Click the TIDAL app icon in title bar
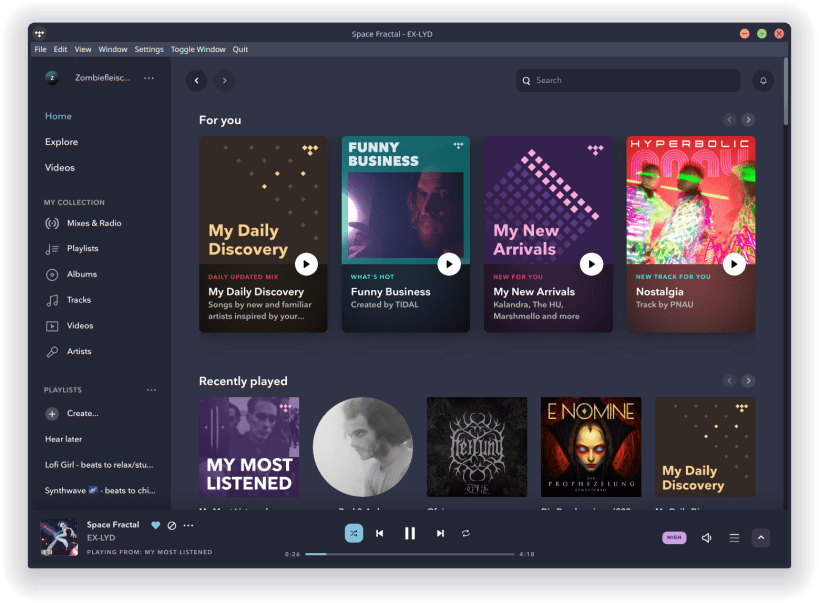This screenshot has height=603, width=819. pyautogui.click(x=40, y=34)
